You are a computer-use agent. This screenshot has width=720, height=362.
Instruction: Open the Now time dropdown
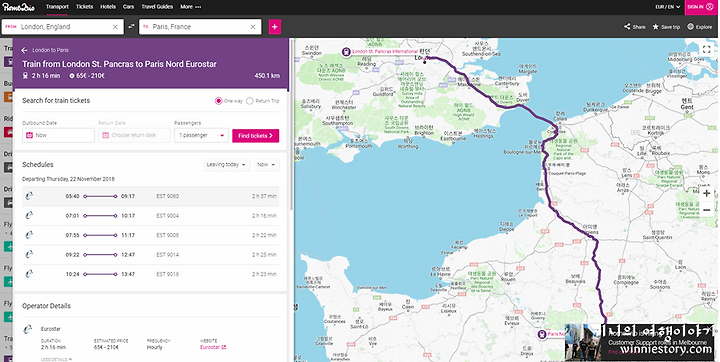pyautogui.click(x=267, y=164)
